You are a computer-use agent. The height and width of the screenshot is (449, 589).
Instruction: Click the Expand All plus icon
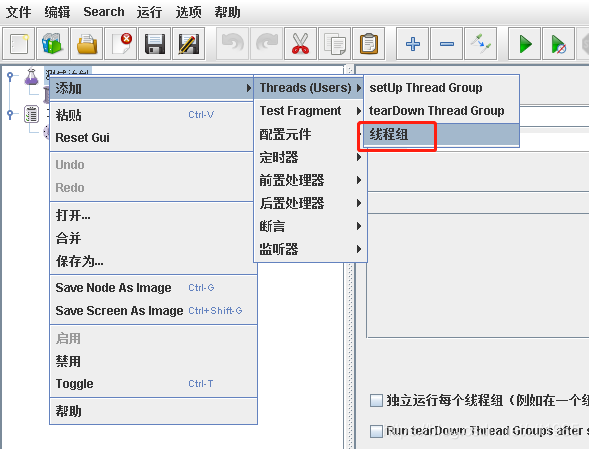point(412,44)
